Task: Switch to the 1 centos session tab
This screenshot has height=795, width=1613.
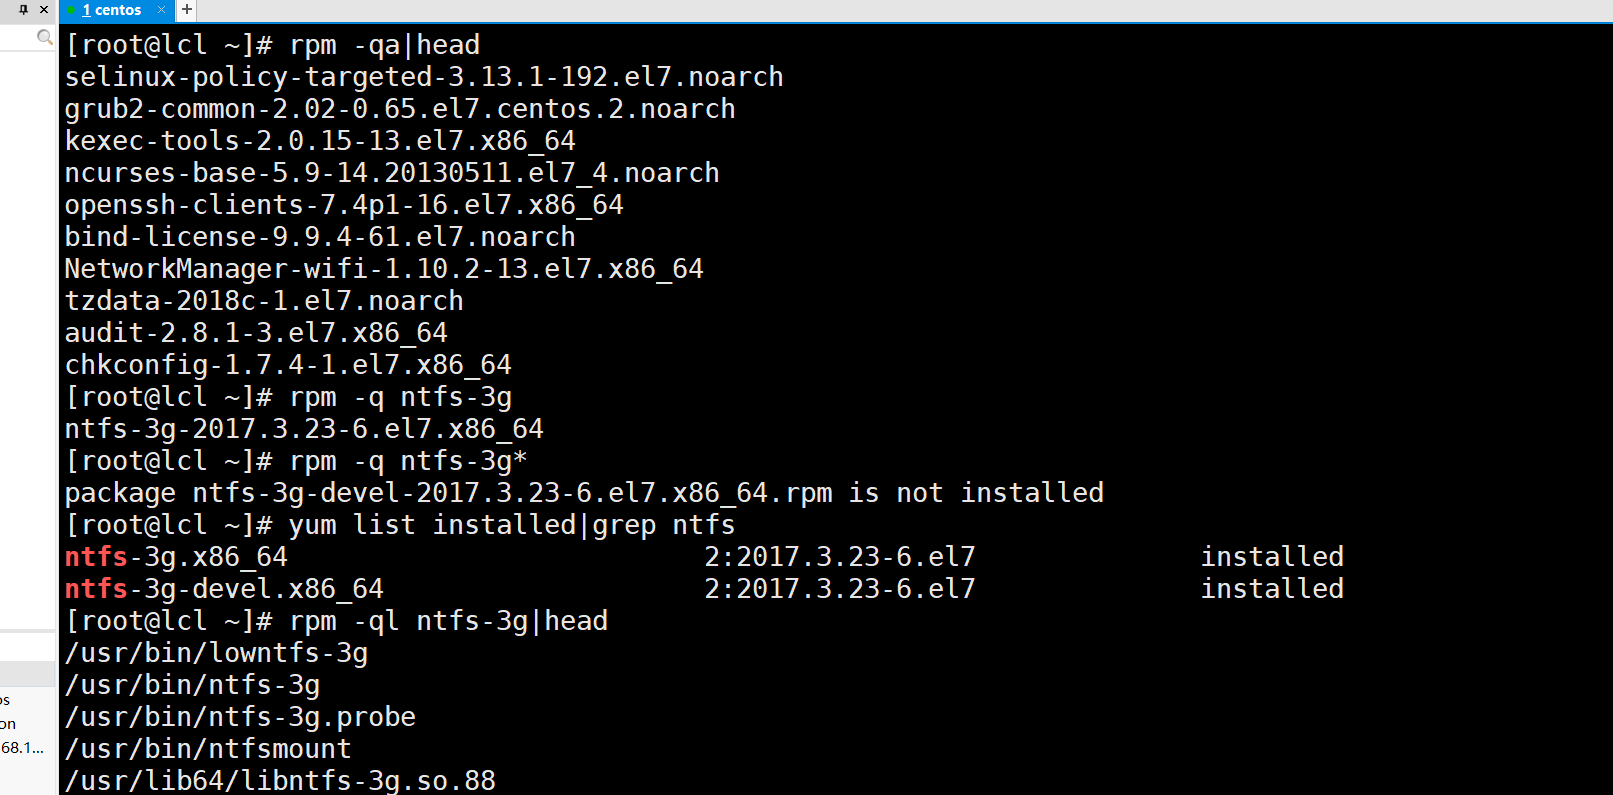Action: coord(112,10)
